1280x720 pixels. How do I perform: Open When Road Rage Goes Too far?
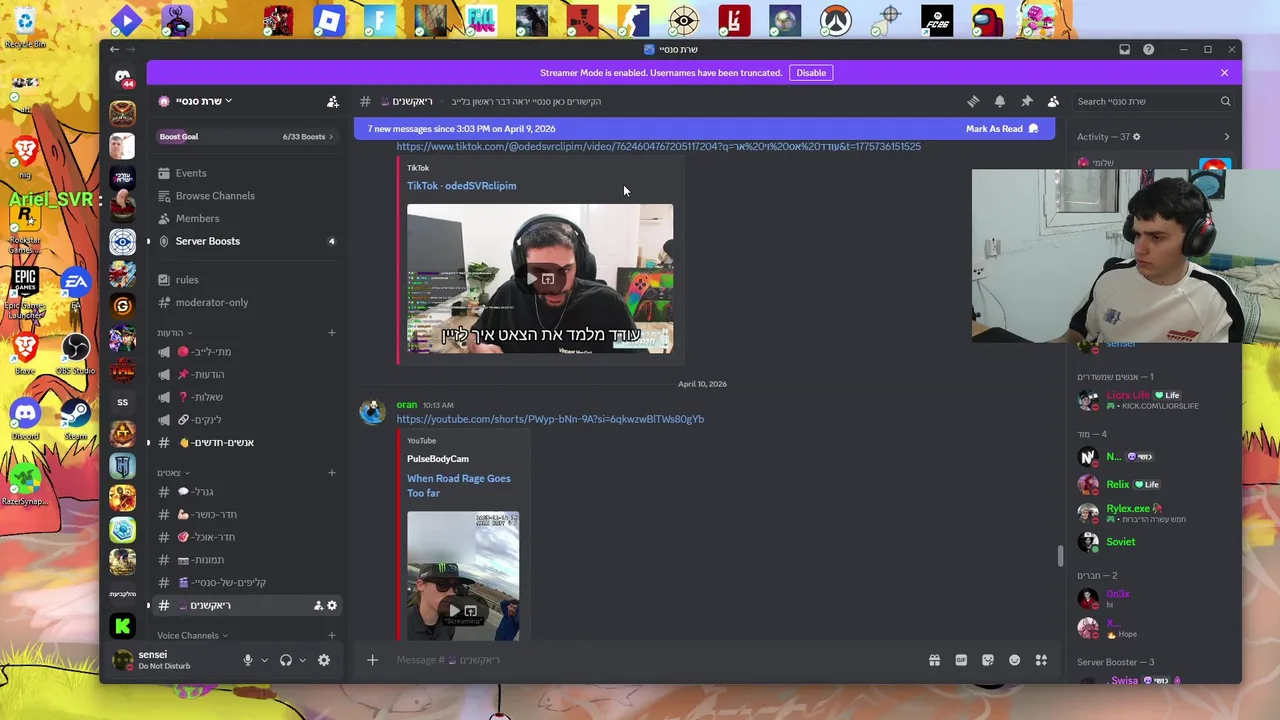pos(458,485)
